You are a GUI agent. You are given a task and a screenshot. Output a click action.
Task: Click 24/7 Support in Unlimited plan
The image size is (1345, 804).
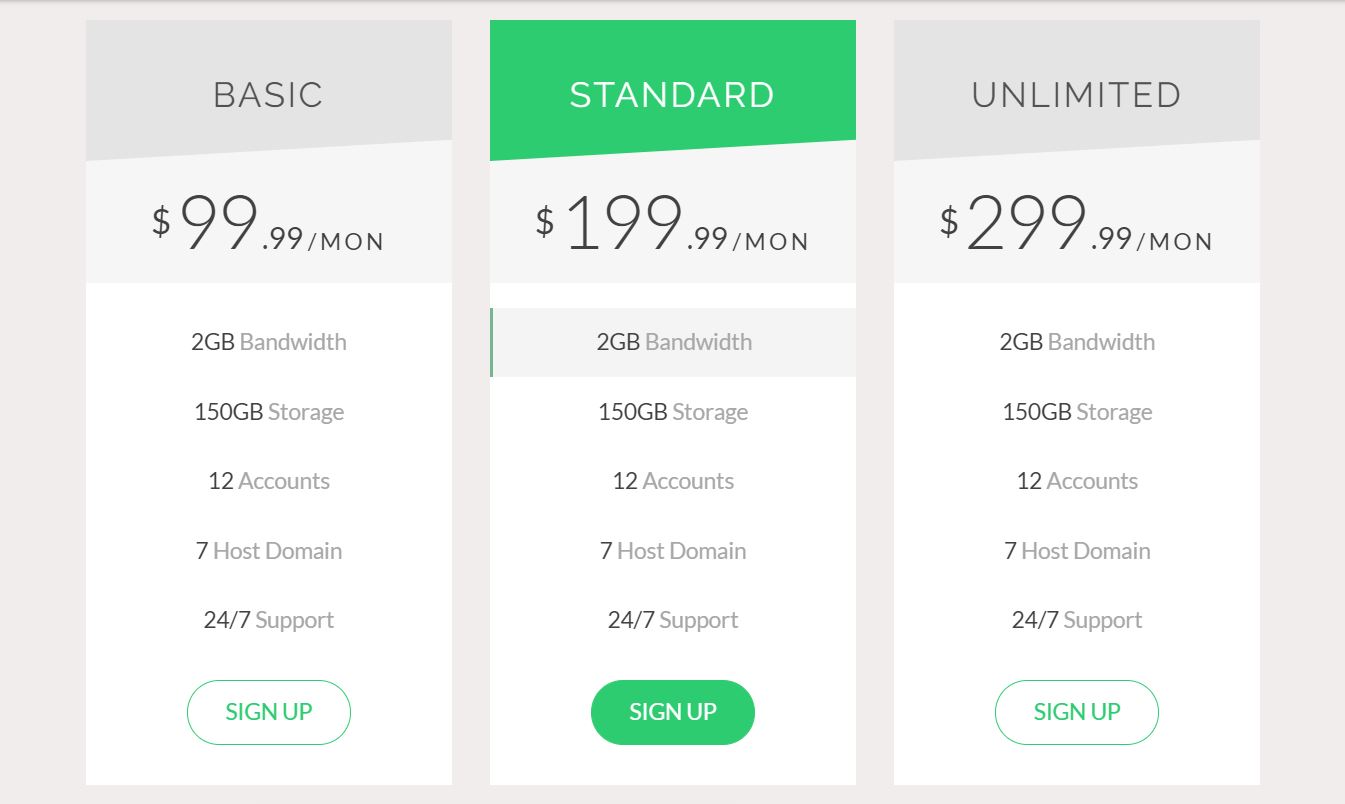[x=1077, y=620]
